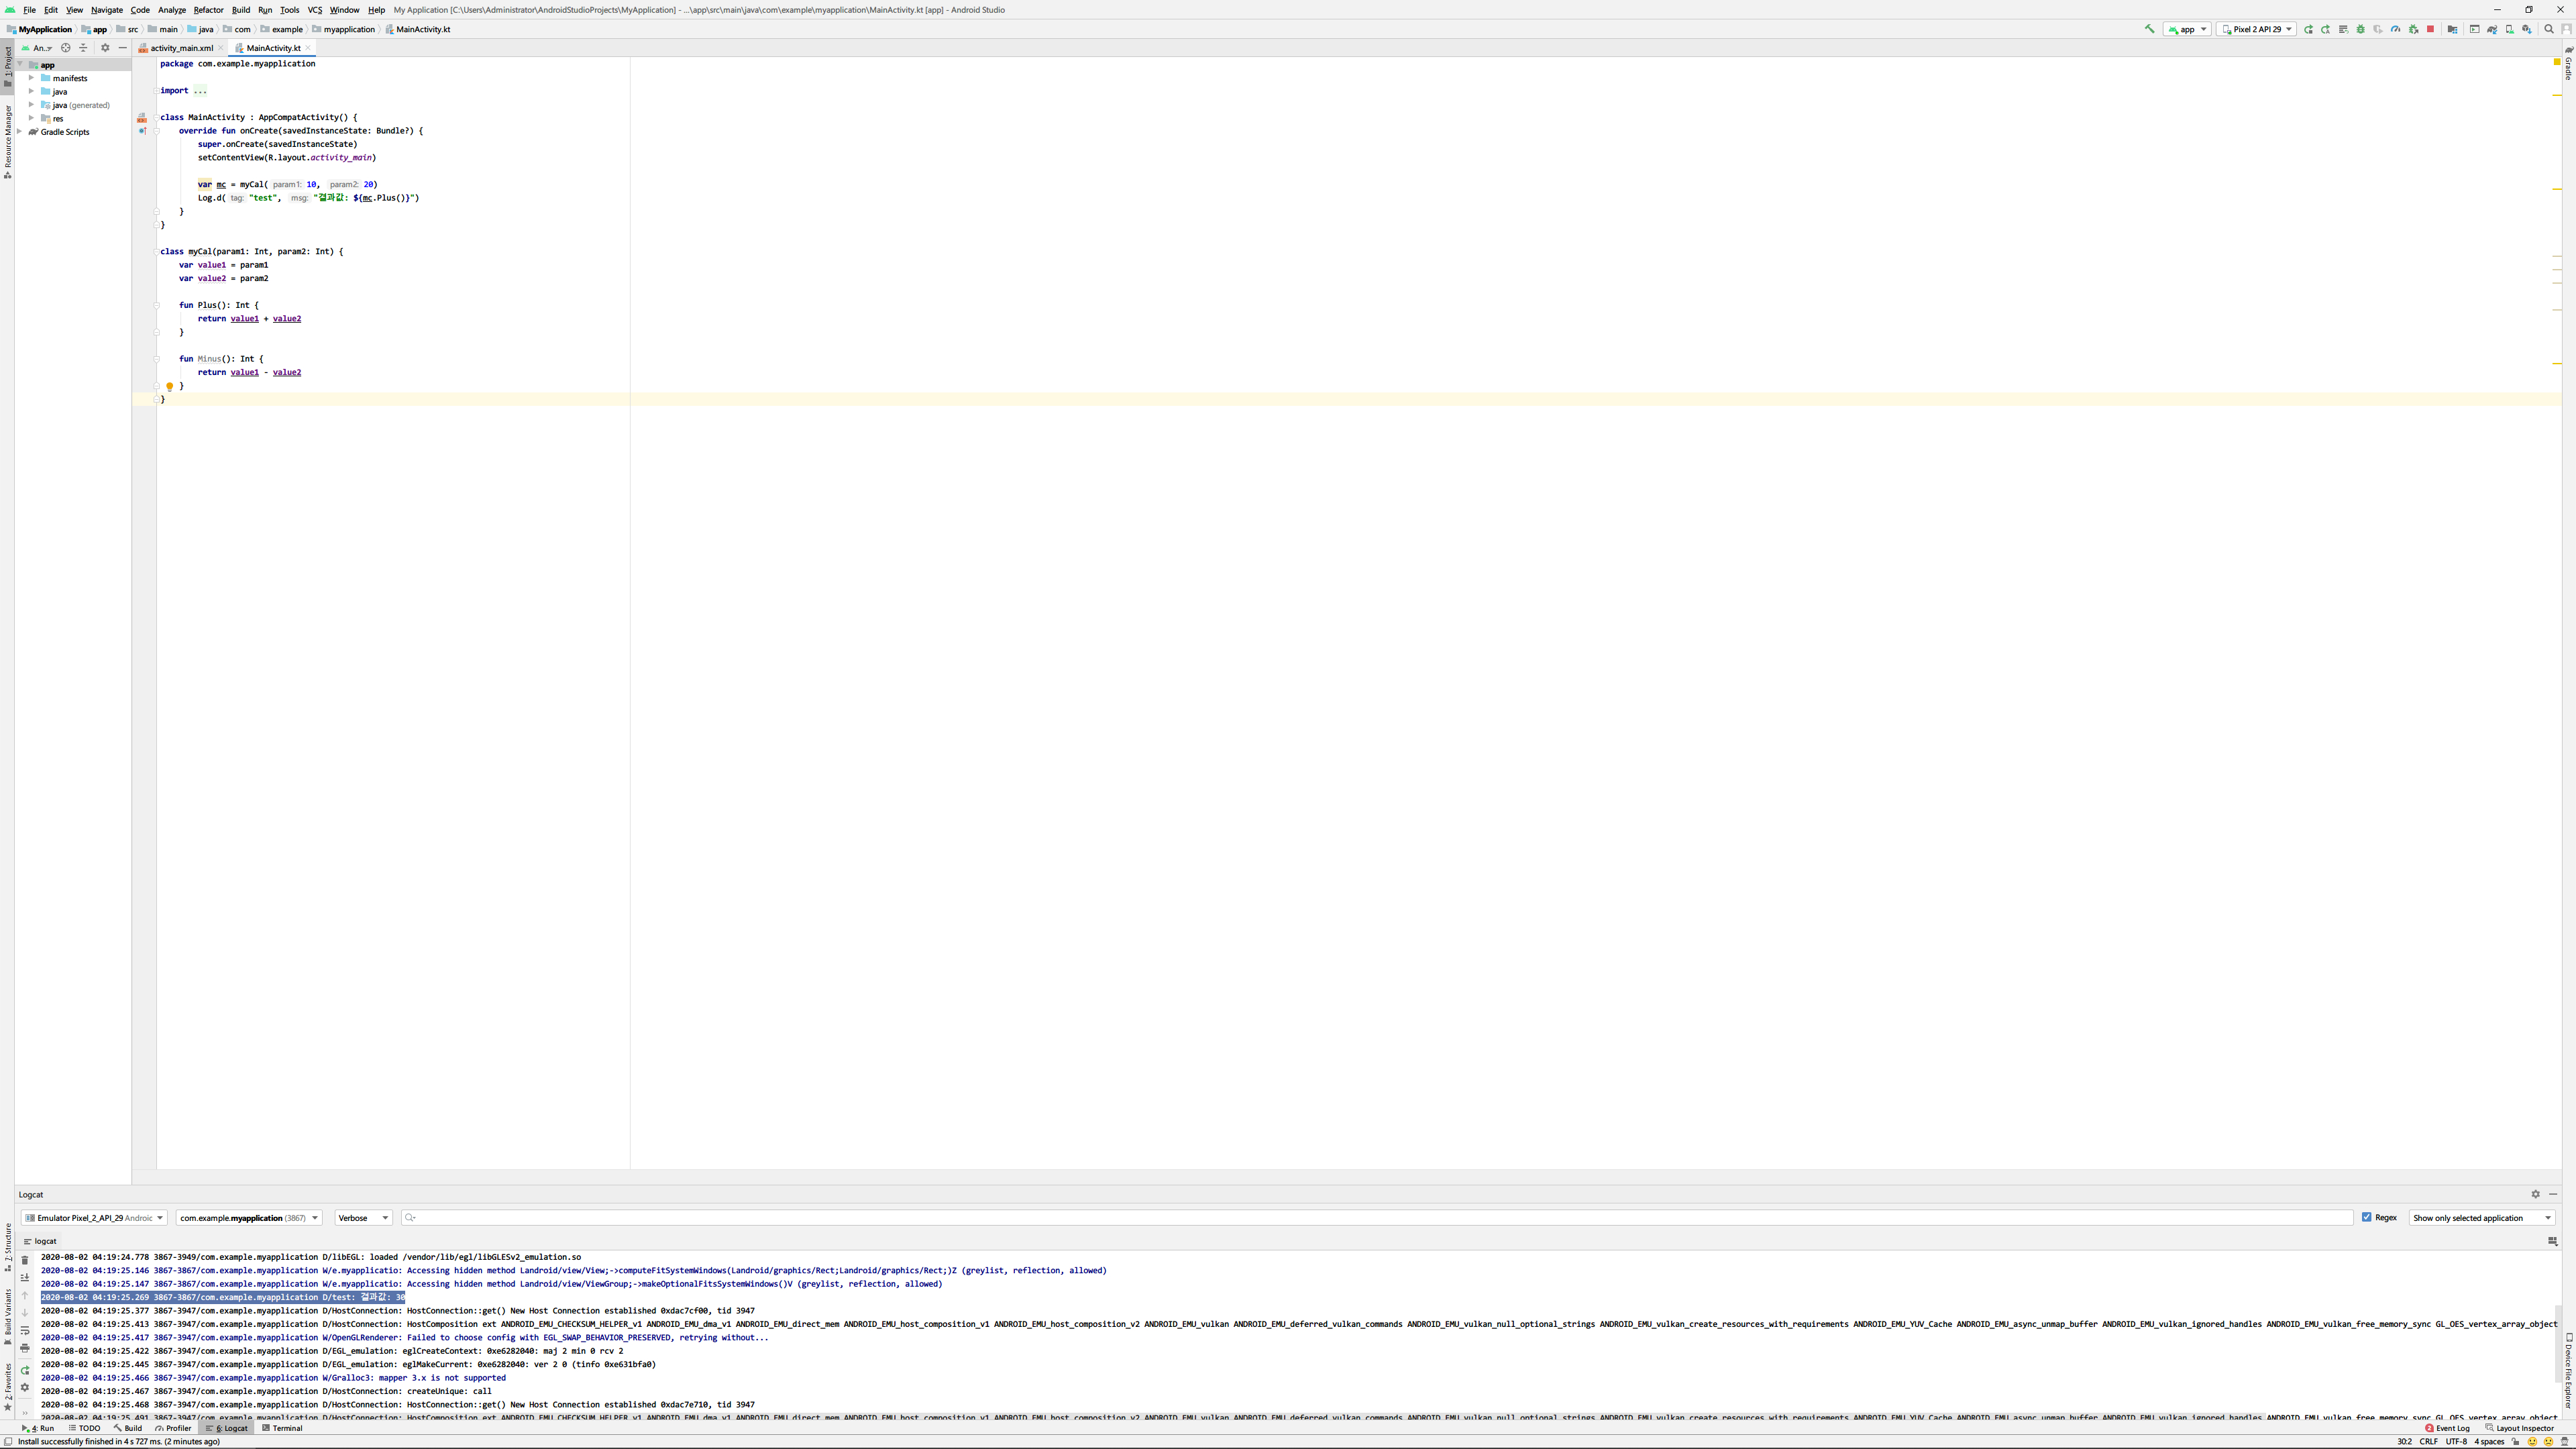Toggle soft-wrap in logcat sidebar
Viewport: 2576px width, 1449px height.
pos(25,1331)
